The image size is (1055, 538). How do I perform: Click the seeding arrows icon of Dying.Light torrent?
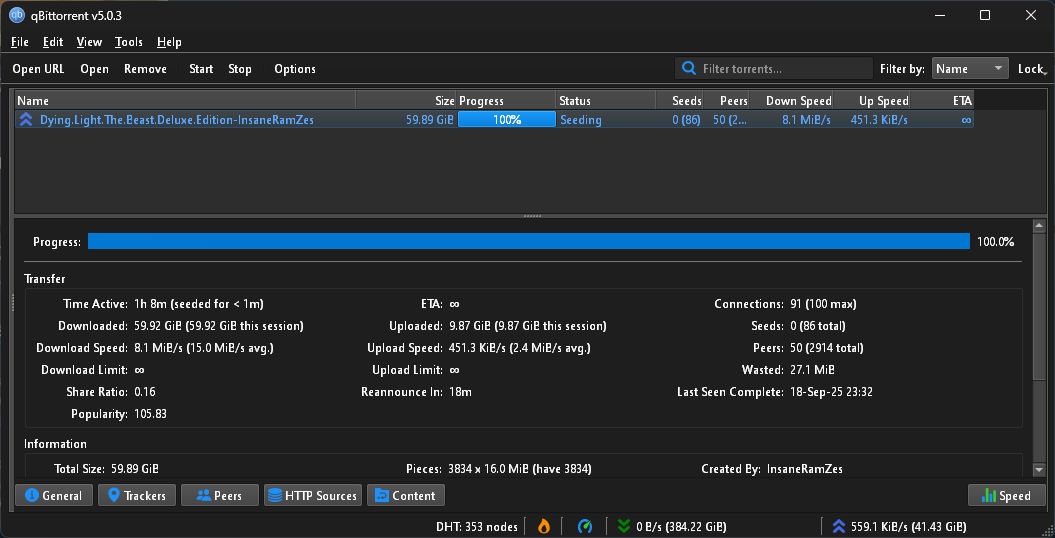tap(26, 120)
